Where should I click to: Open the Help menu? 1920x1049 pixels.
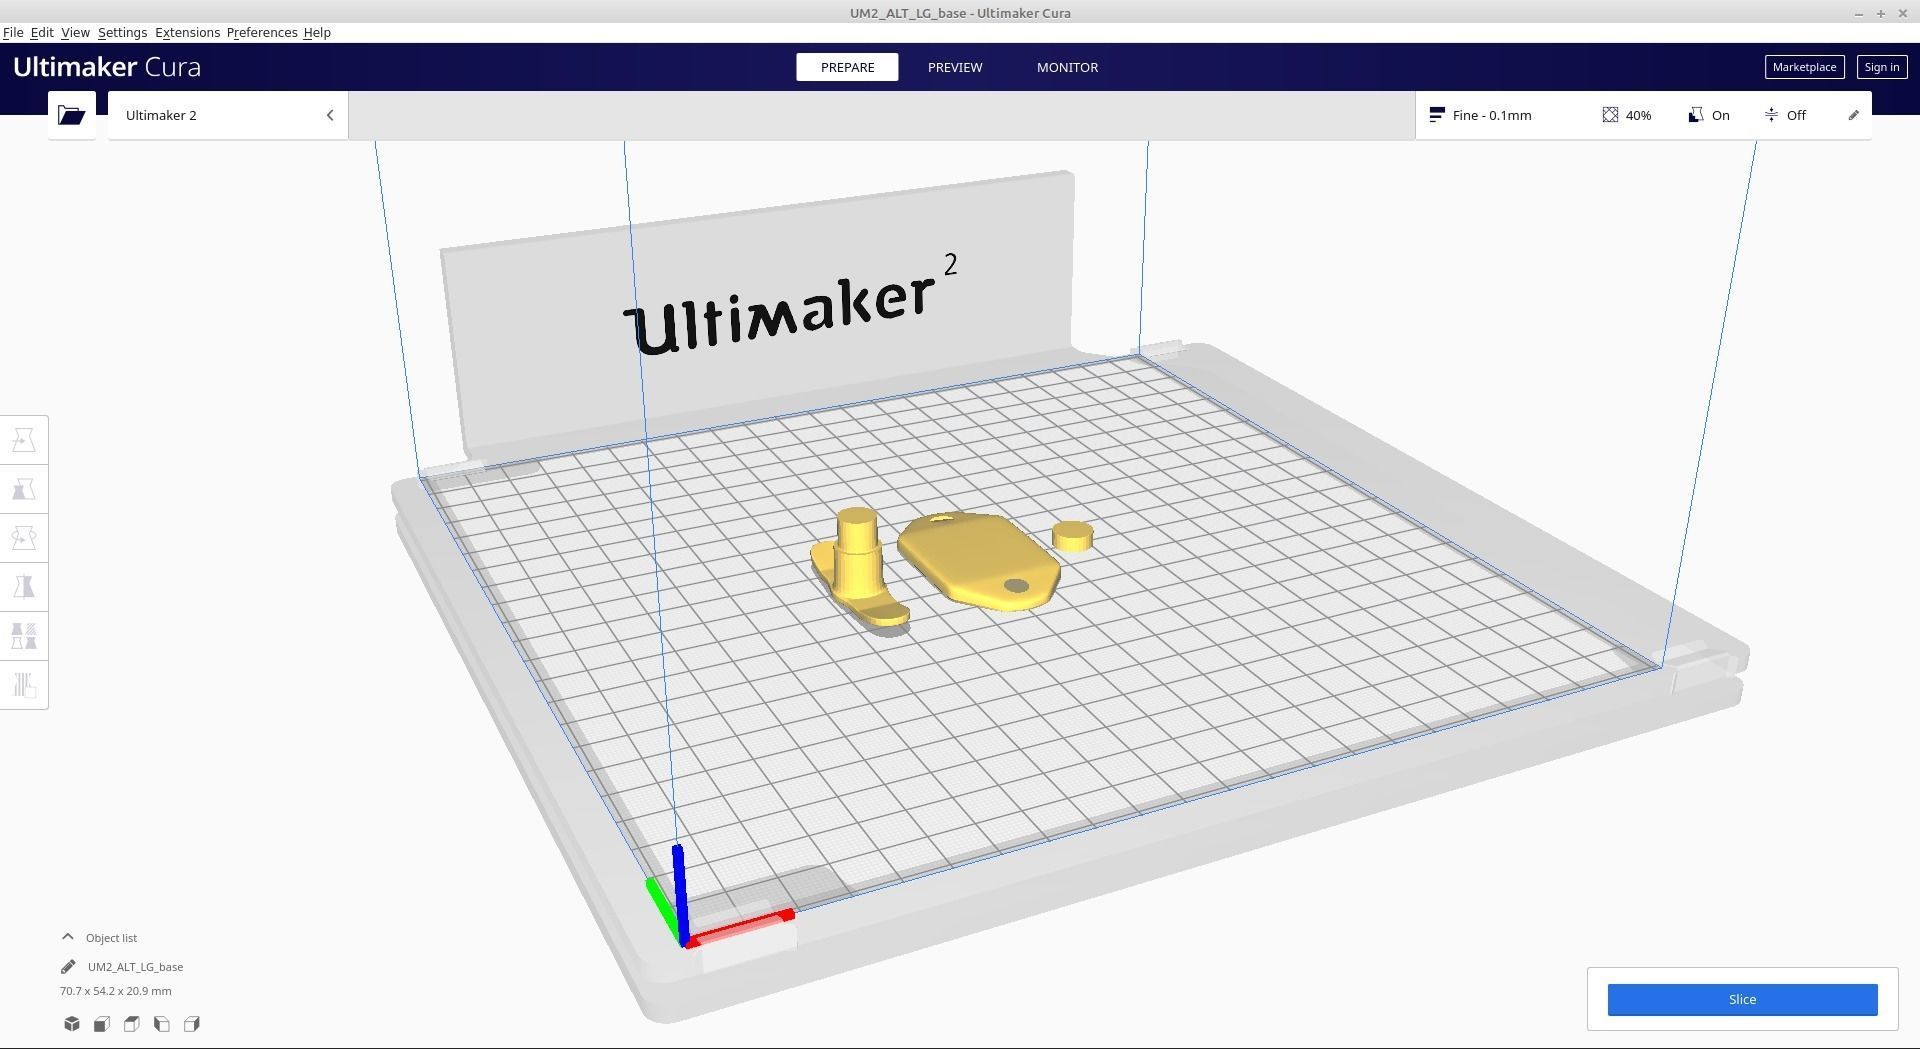pos(317,33)
